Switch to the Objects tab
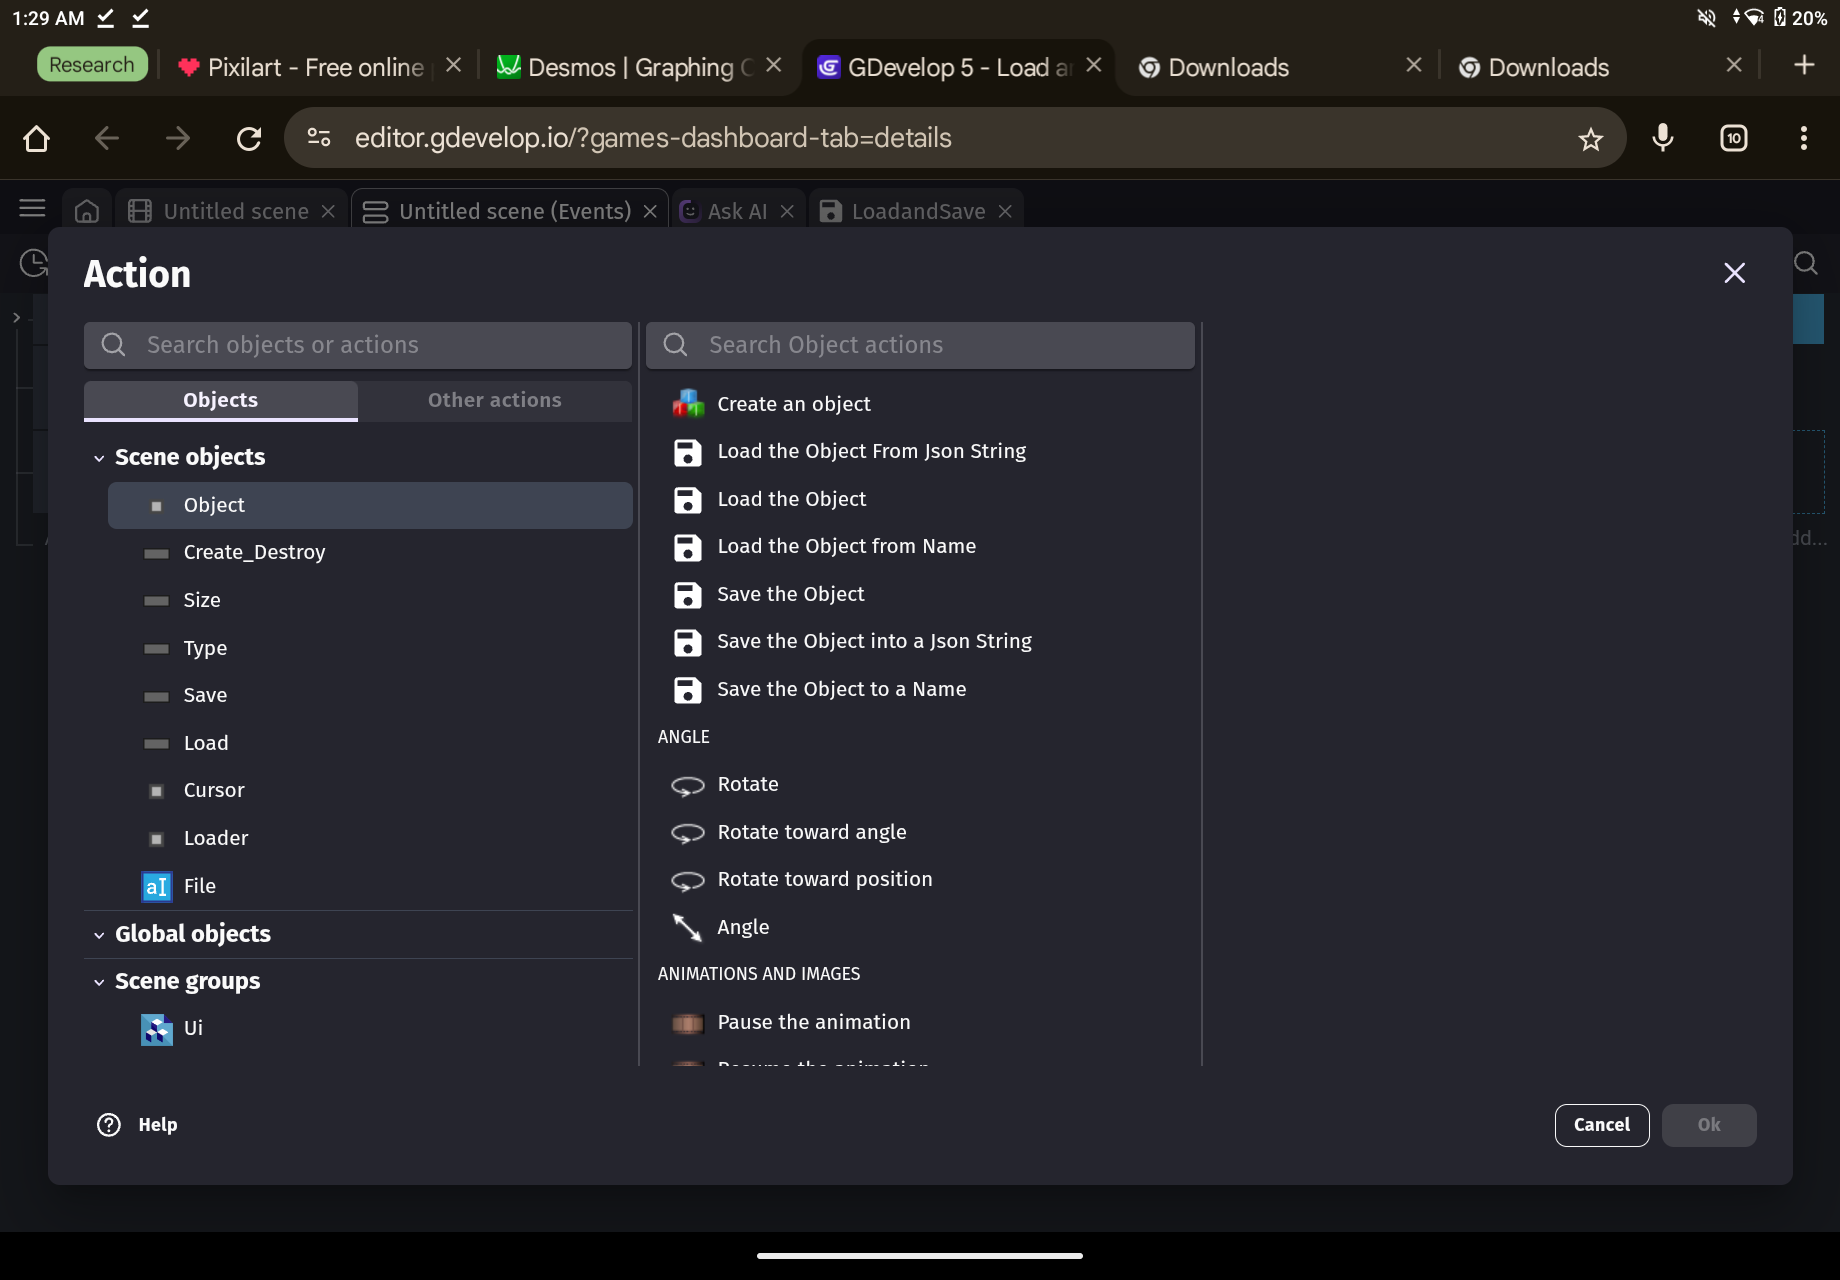 [221, 400]
